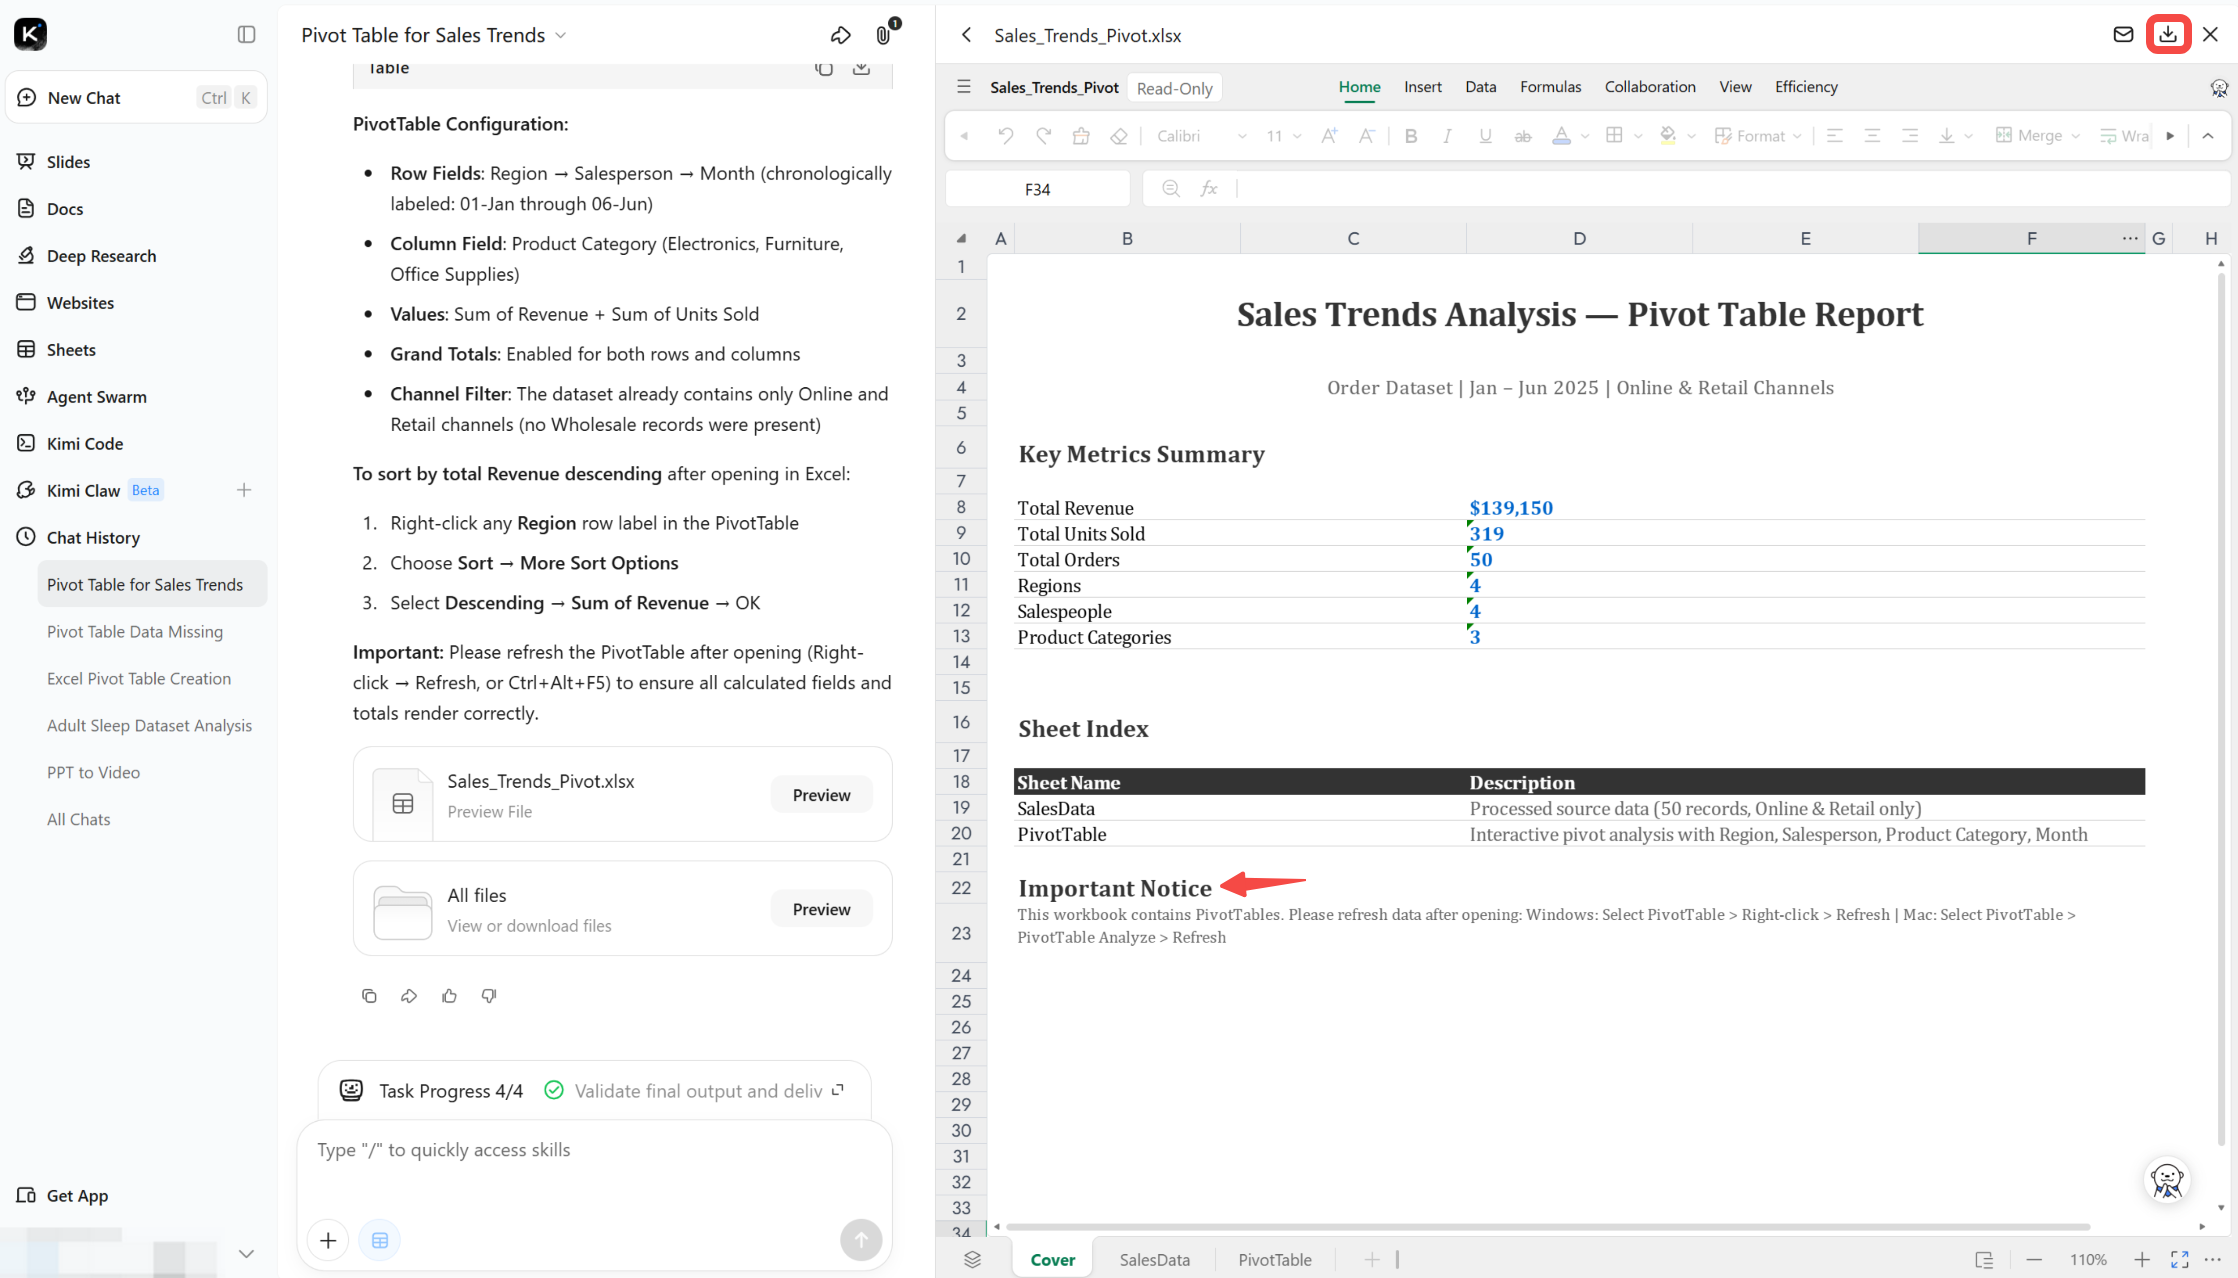The width and height of the screenshot is (2238, 1278).
Task: Add a new sheet with plus
Action: [1372, 1260]
